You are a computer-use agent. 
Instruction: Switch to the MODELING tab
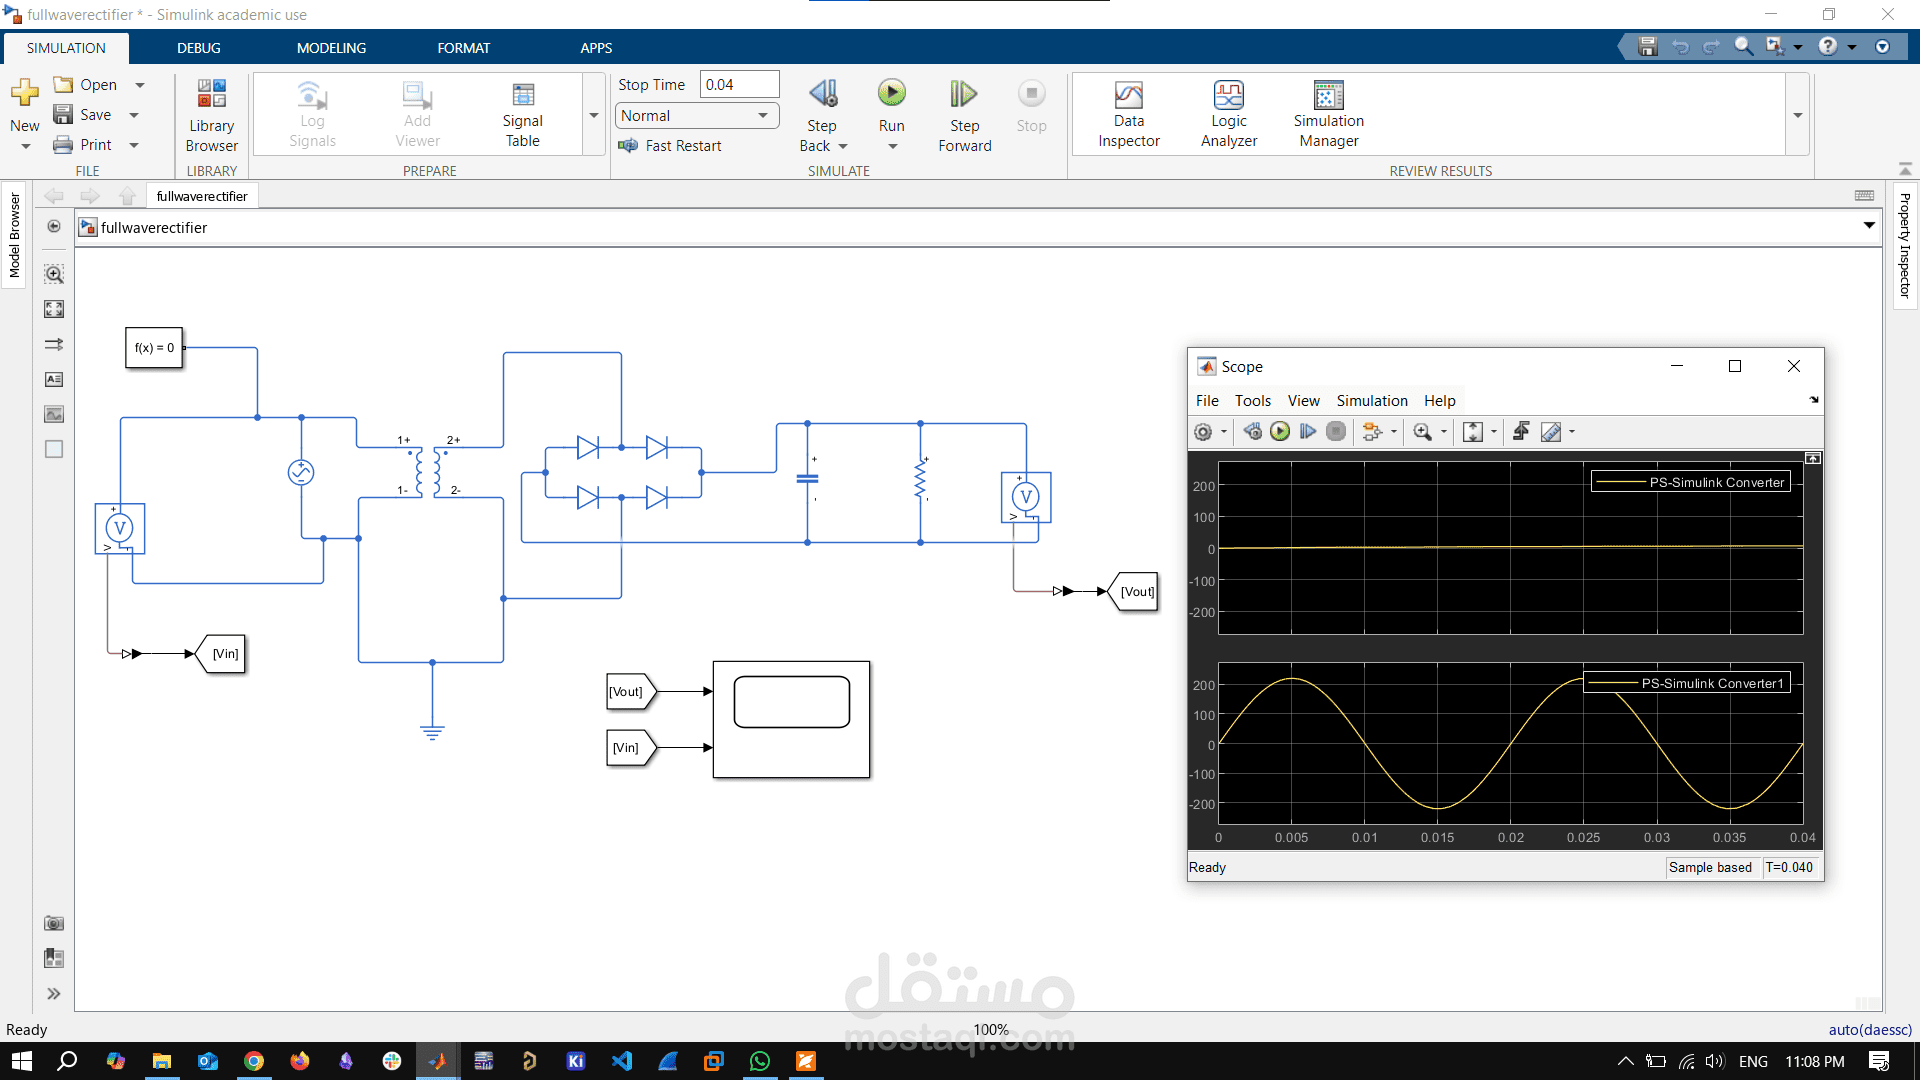point(331,48)
